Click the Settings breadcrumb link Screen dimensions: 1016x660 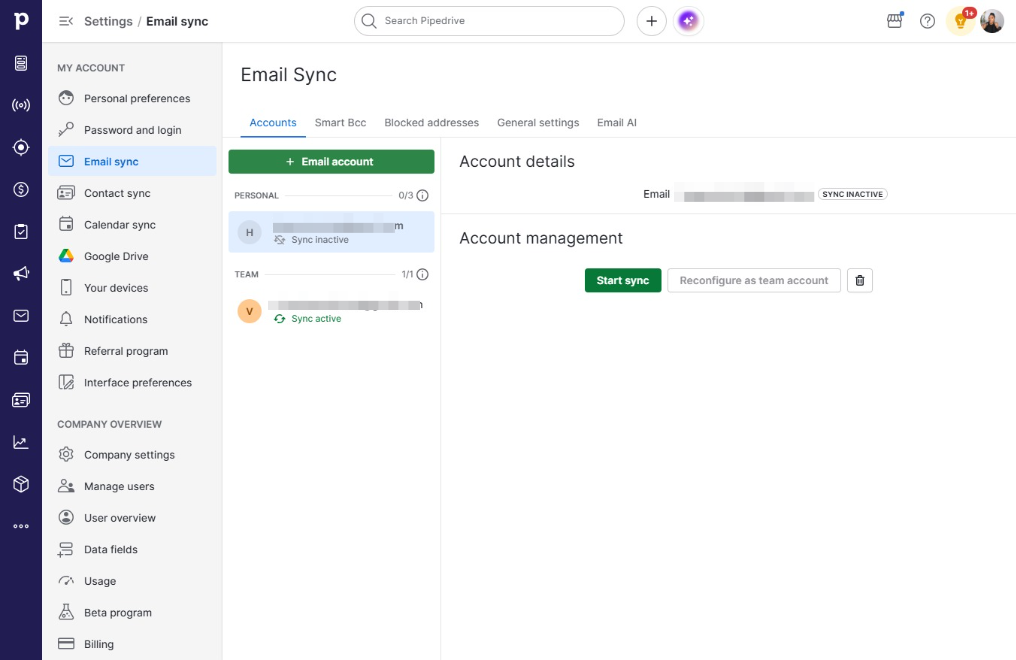point(108,21)
